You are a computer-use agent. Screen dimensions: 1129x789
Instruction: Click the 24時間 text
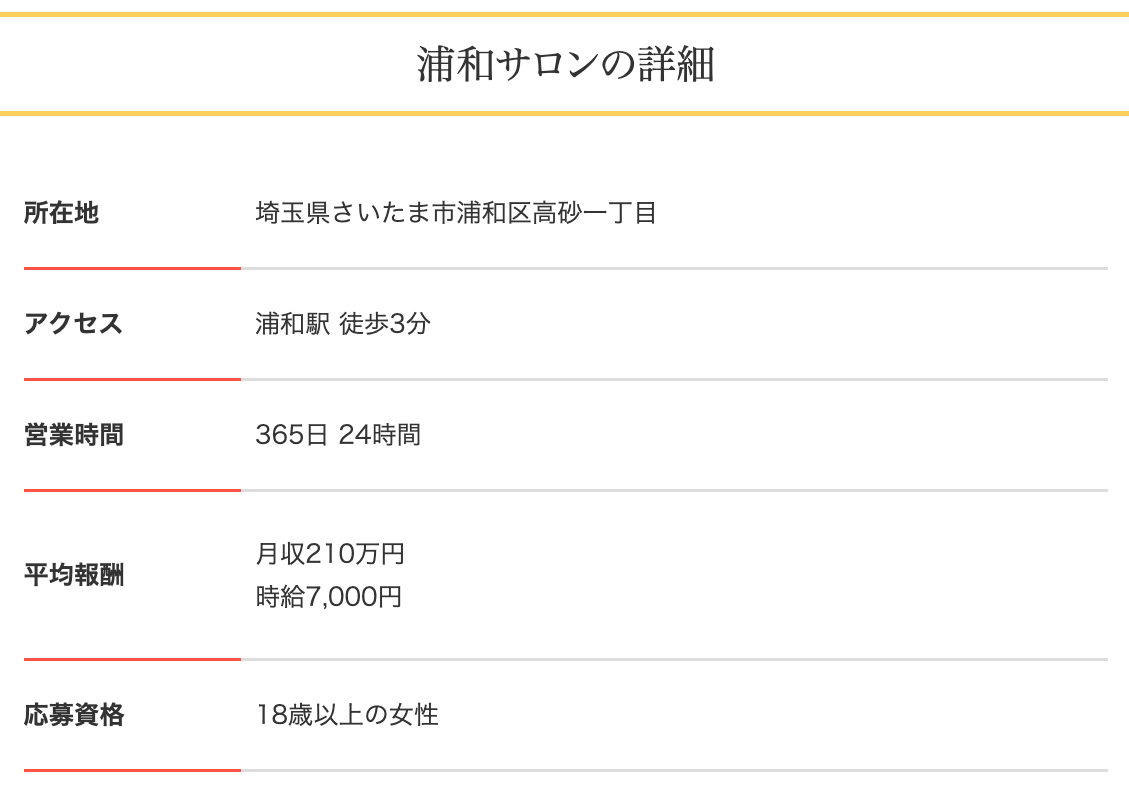(x=380, y=435)
